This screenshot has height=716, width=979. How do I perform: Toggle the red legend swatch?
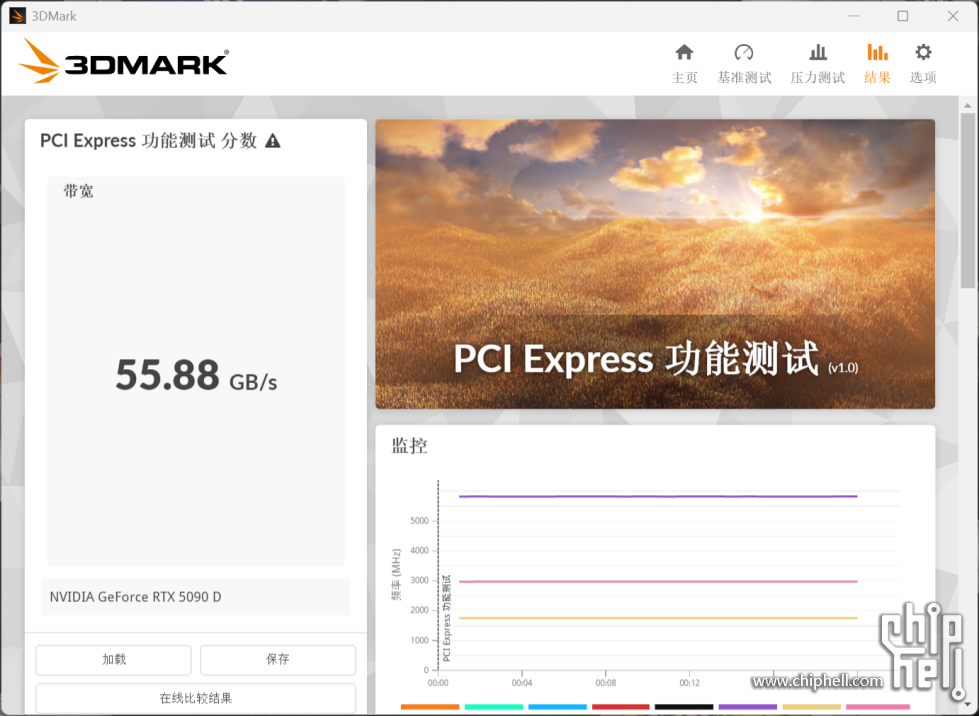tap(621, 707)
